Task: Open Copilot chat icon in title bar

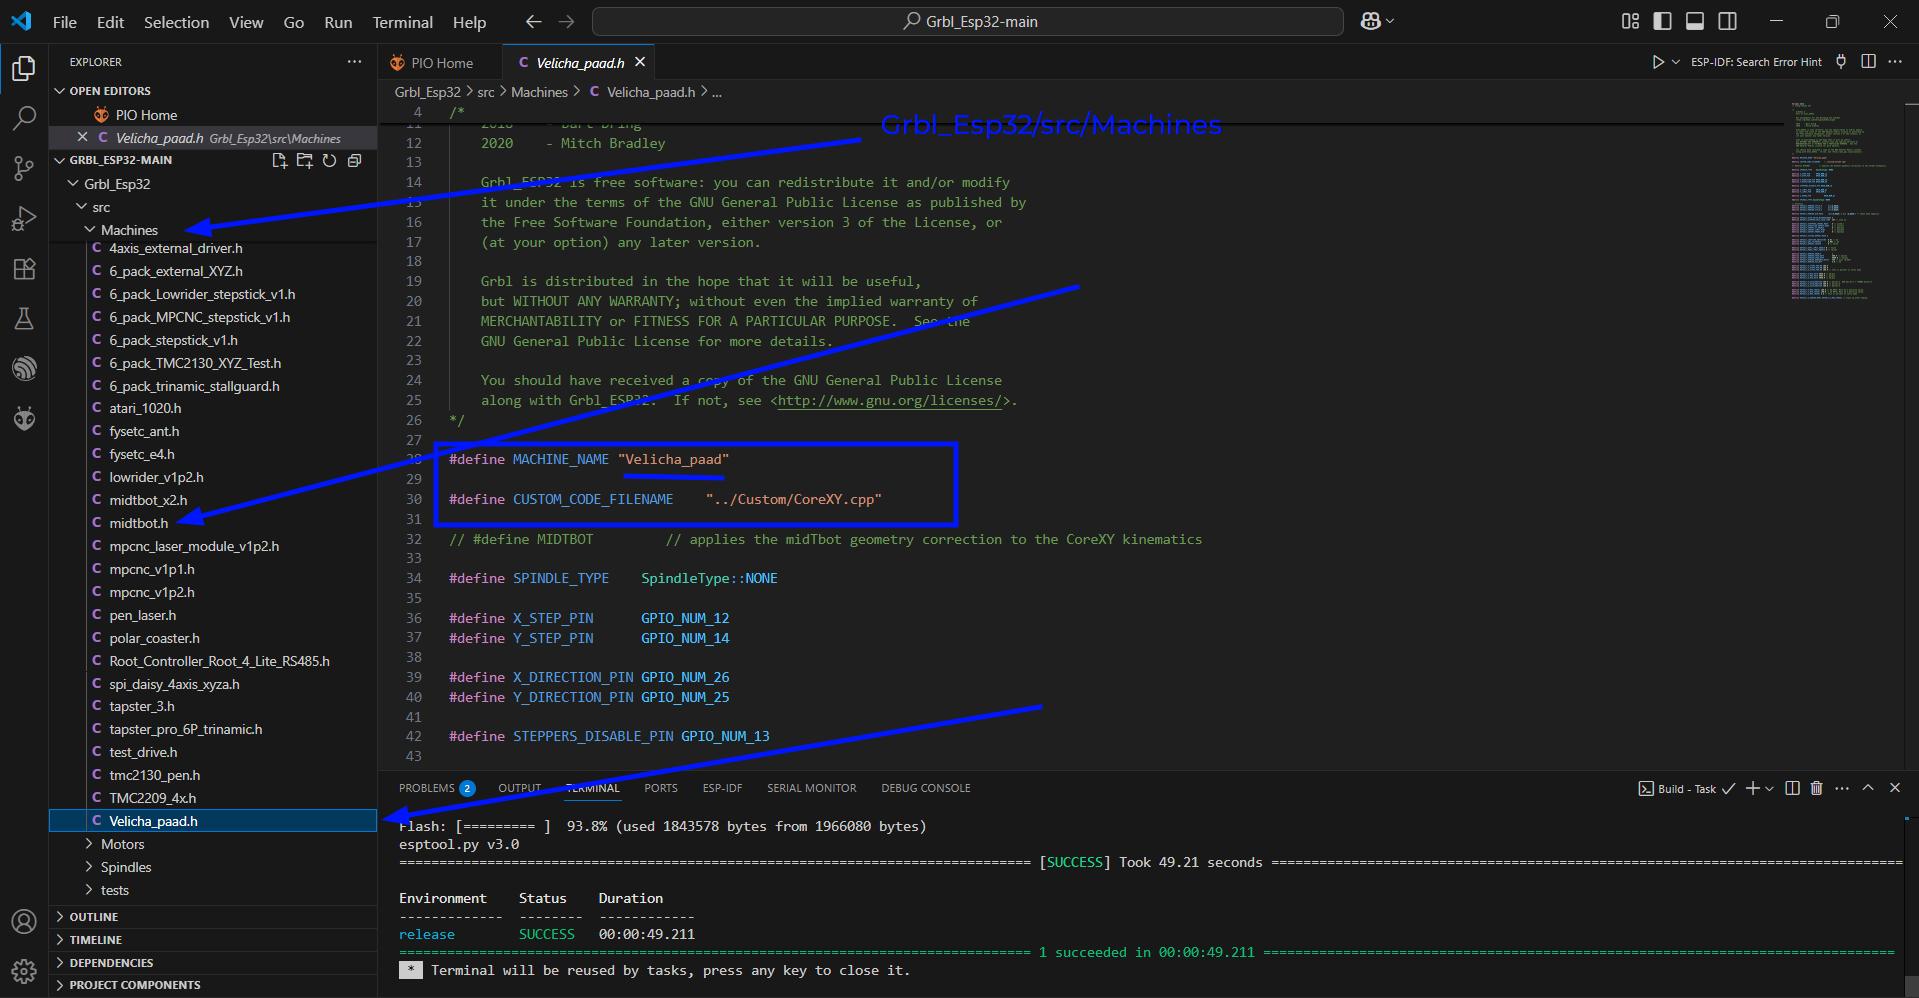Action: (x=1370, y=21)
